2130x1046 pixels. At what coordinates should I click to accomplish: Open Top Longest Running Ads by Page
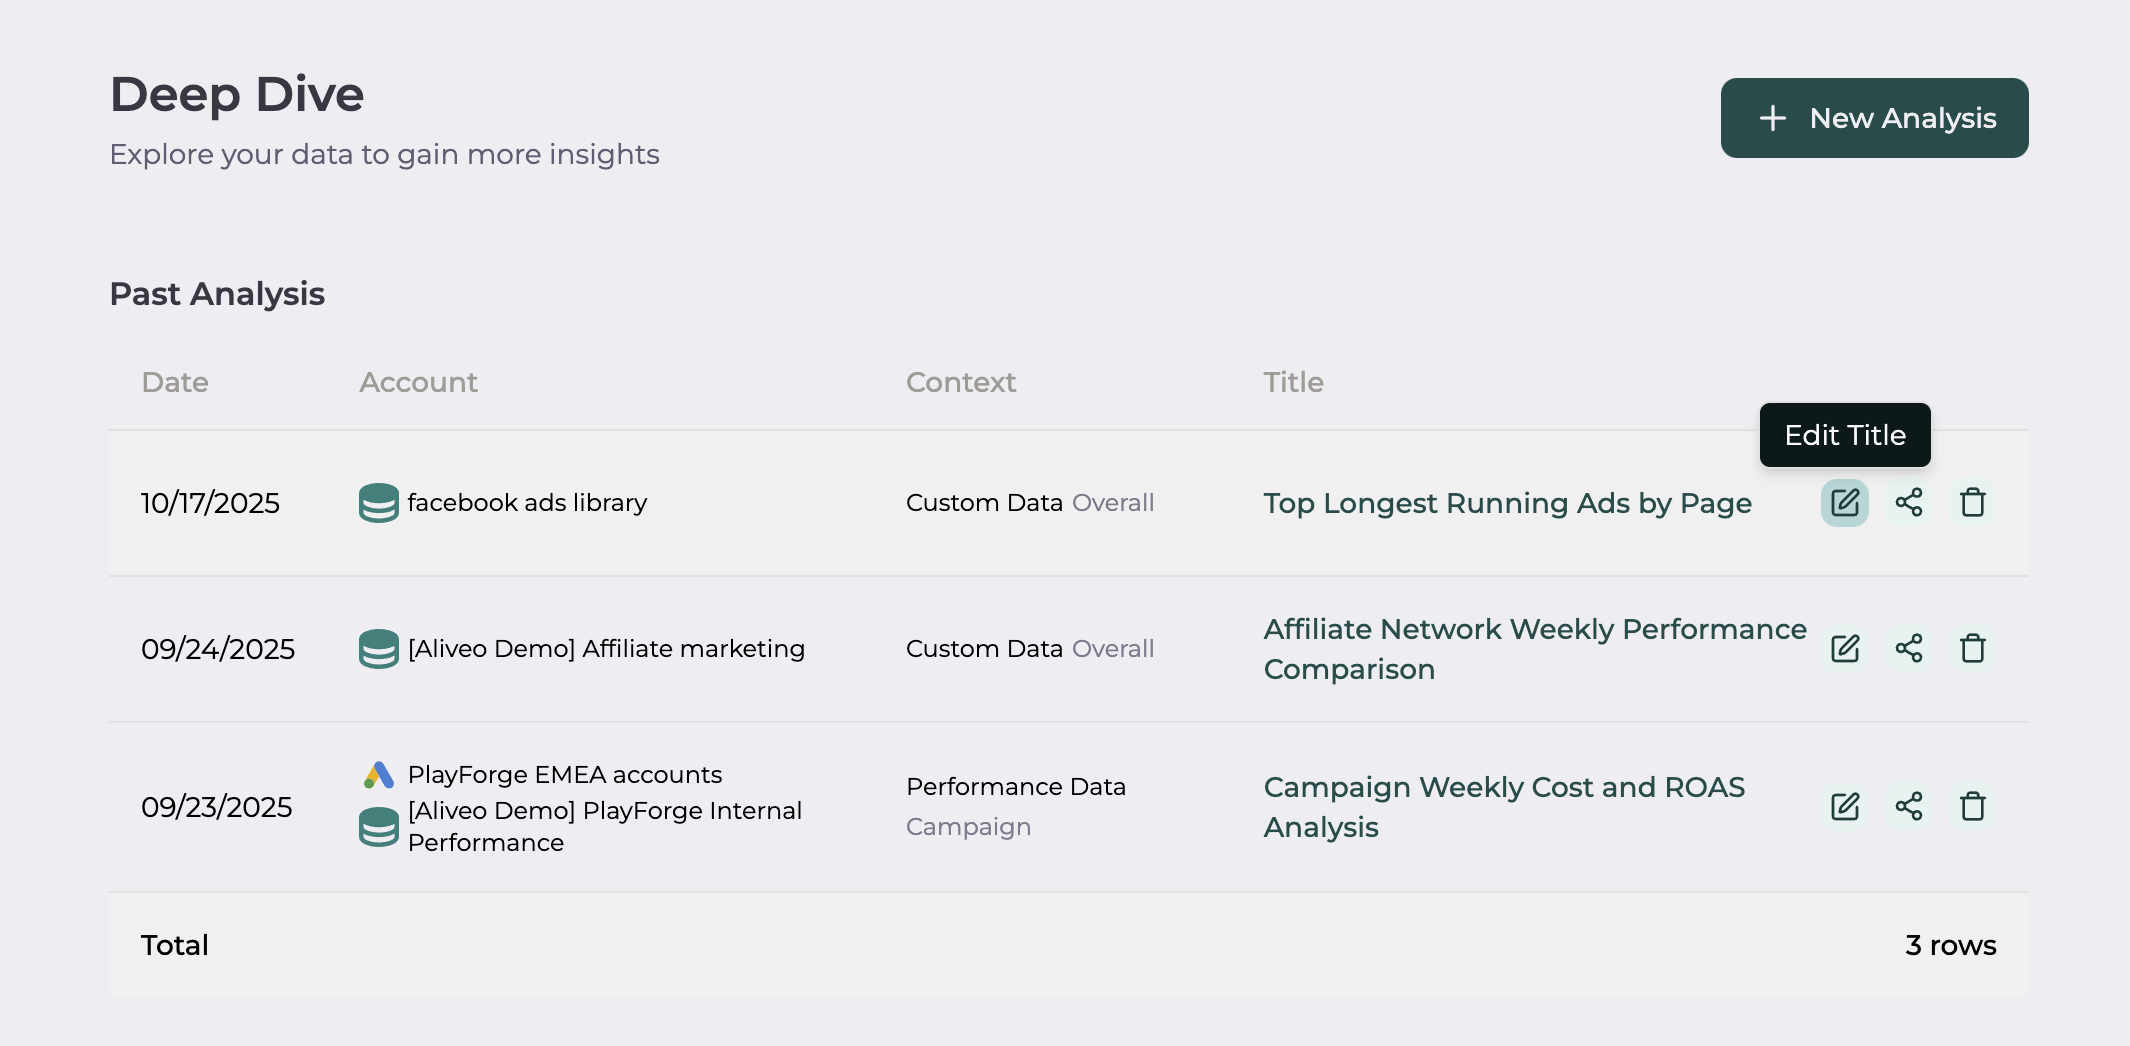(1507, 503)
